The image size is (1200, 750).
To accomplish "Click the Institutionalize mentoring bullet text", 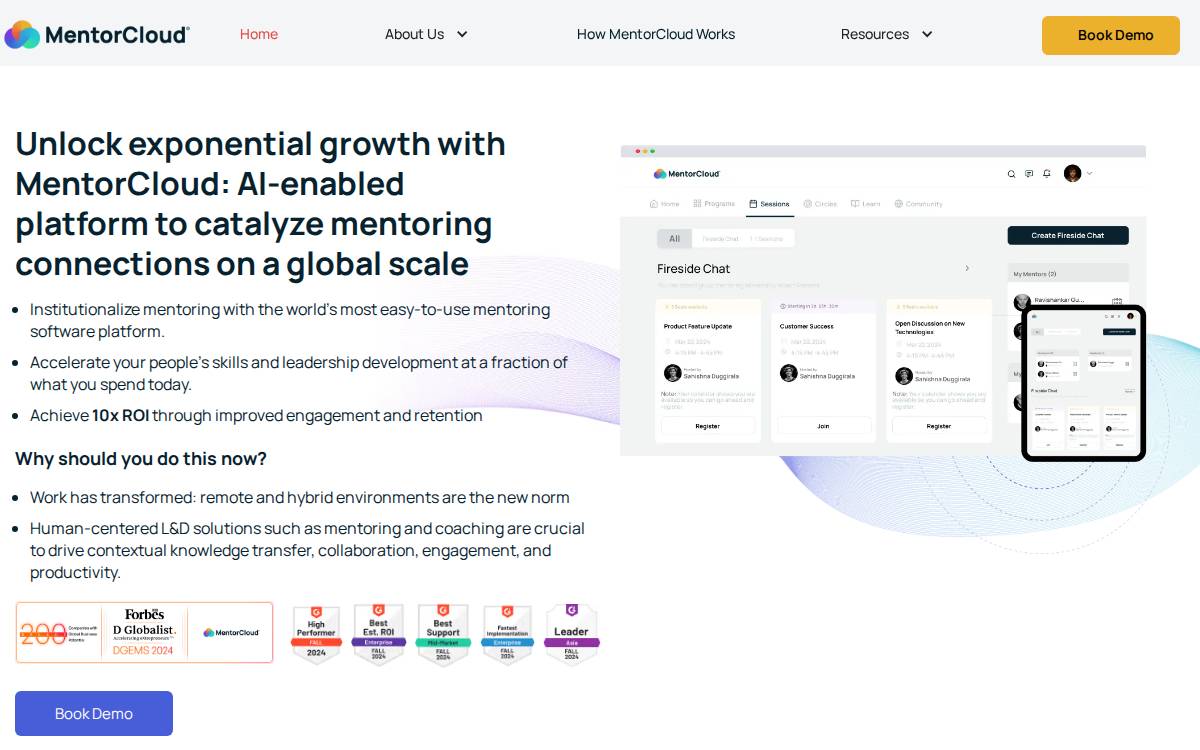I will tap(290, 320).
